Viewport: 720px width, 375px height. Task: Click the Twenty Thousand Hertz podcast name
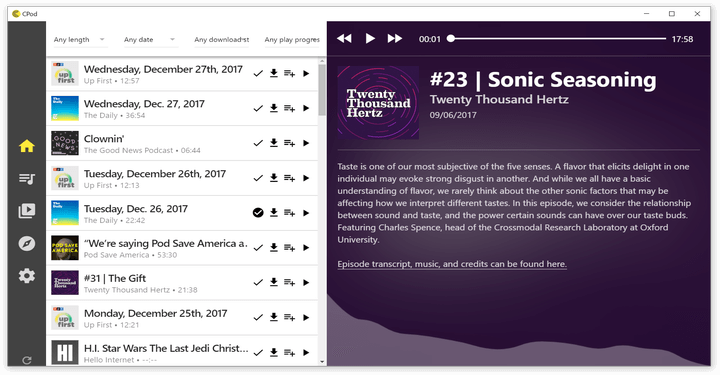[x=499, y=99]
